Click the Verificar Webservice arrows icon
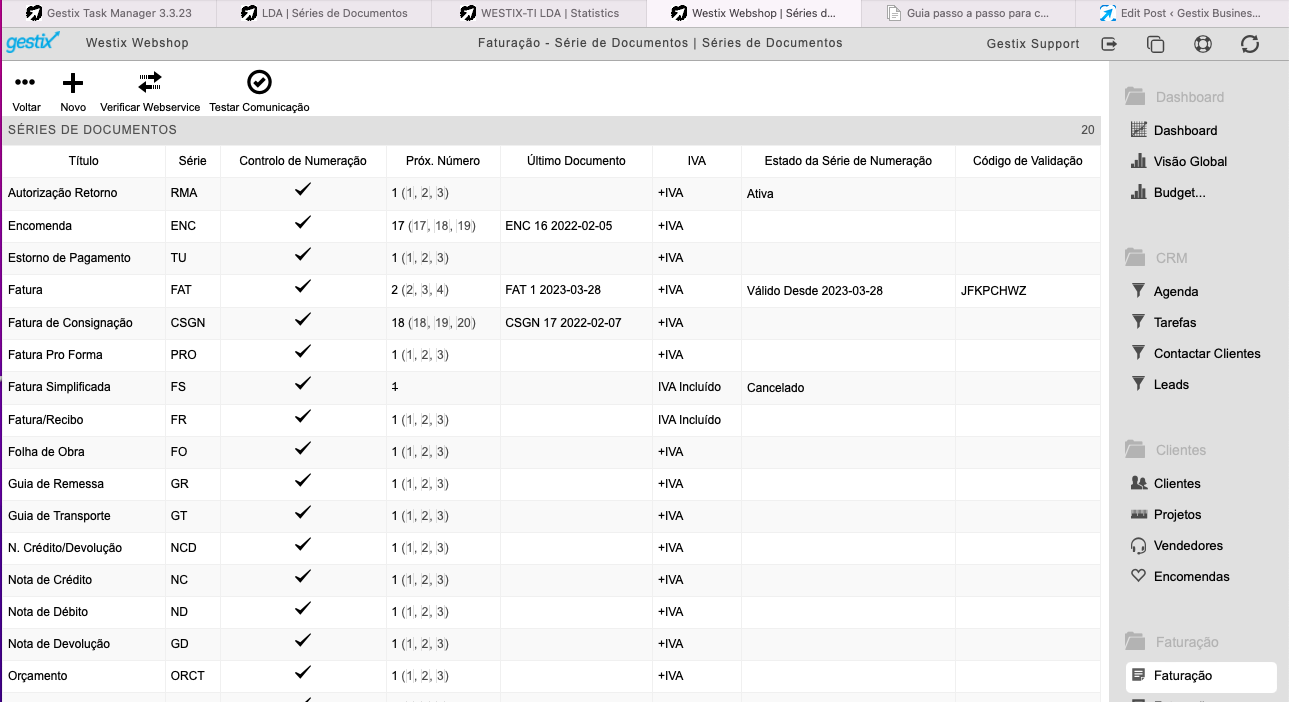1289x702 pixels. [150, 83]
